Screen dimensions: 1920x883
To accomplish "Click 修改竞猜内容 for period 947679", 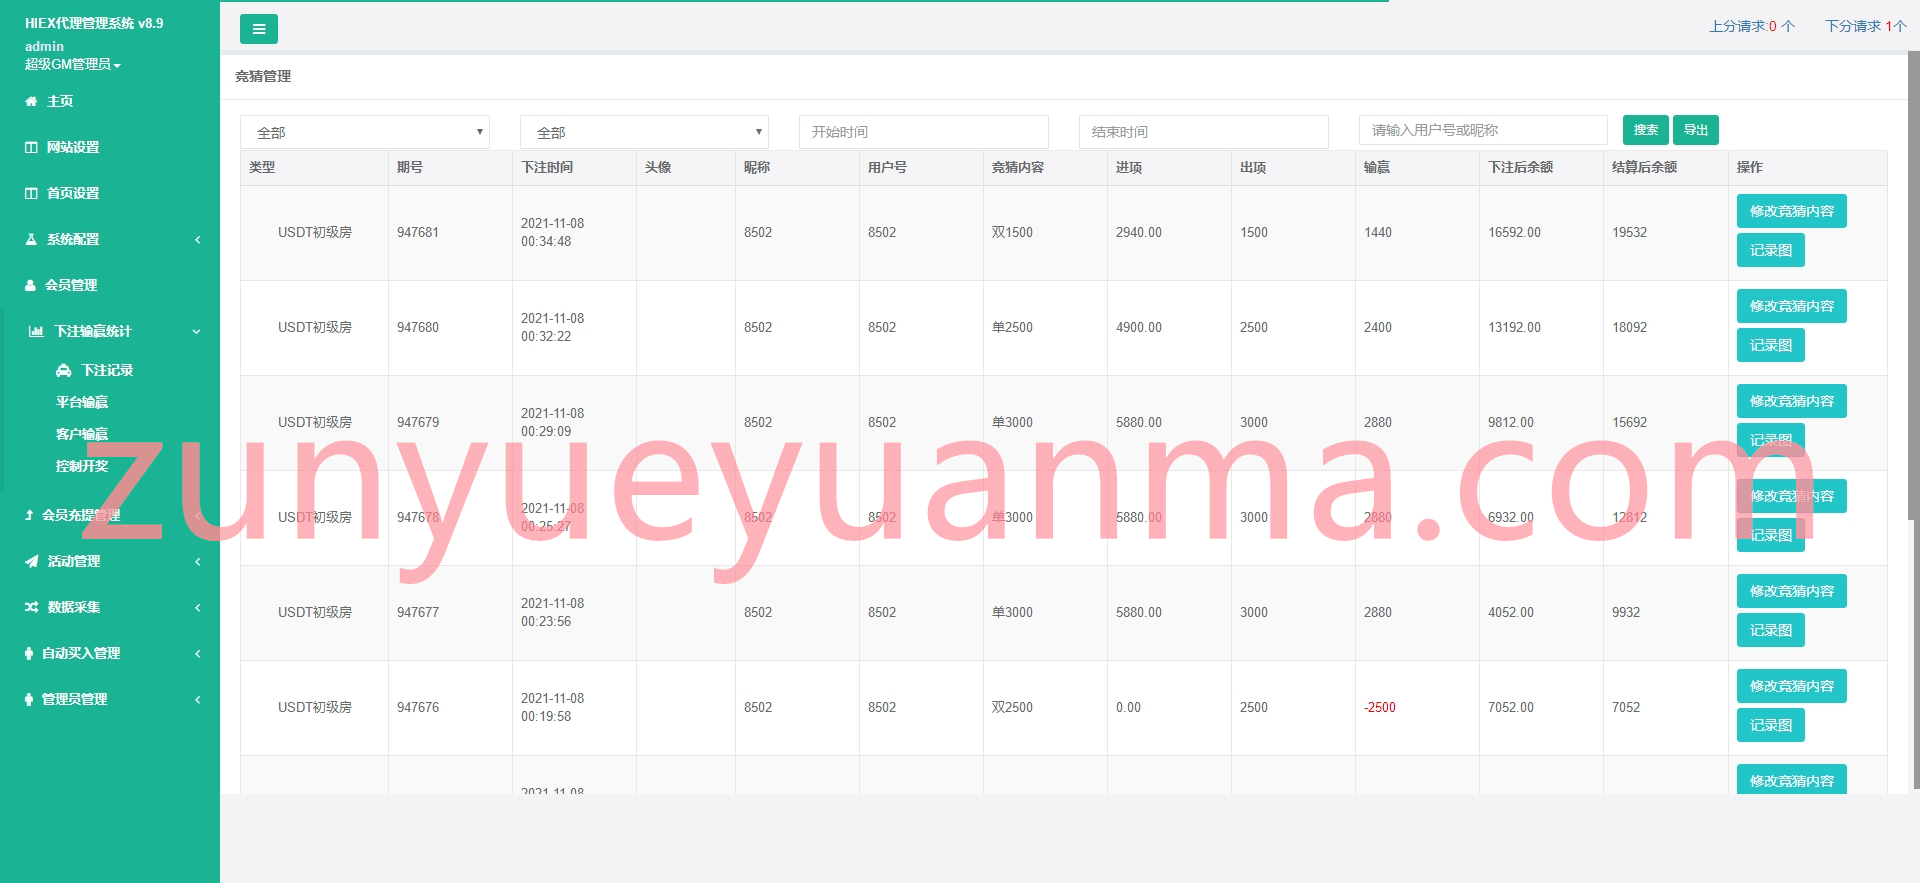I will (1791, 401).
